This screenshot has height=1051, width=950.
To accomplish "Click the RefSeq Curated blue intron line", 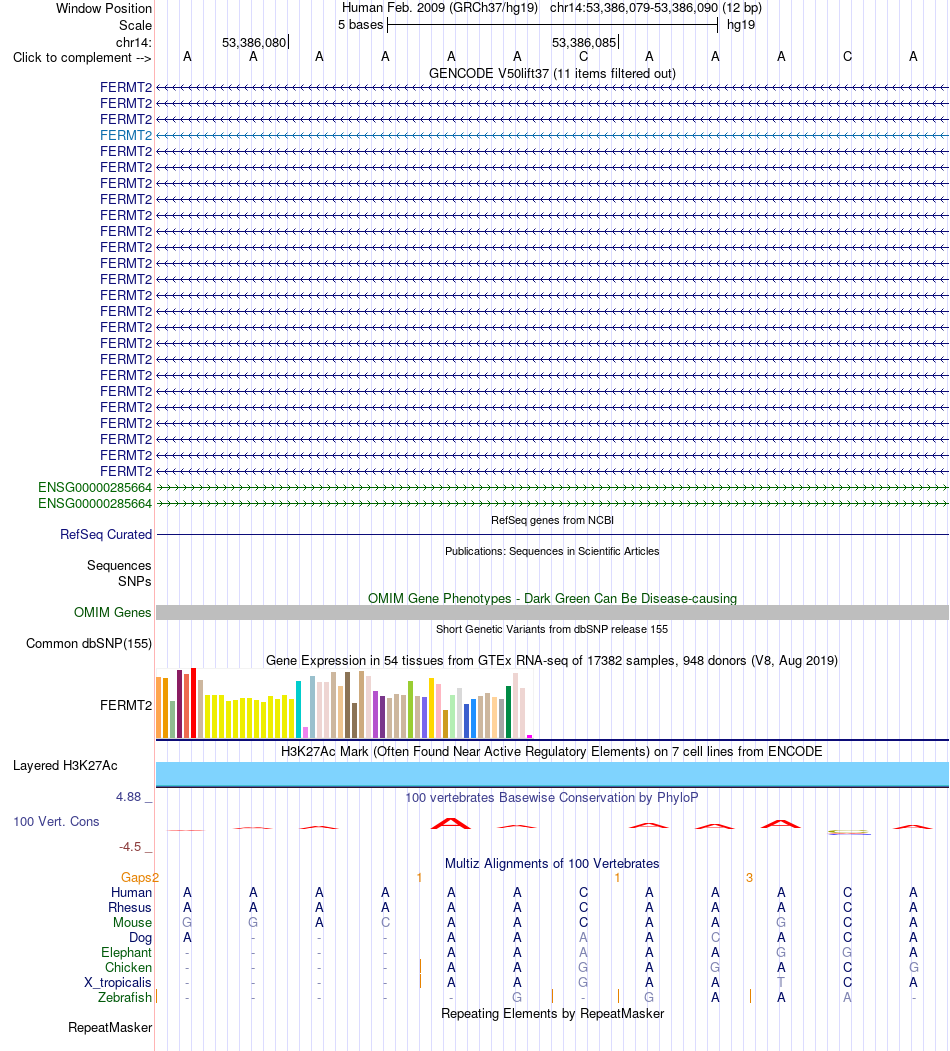I will coord(552,534).
